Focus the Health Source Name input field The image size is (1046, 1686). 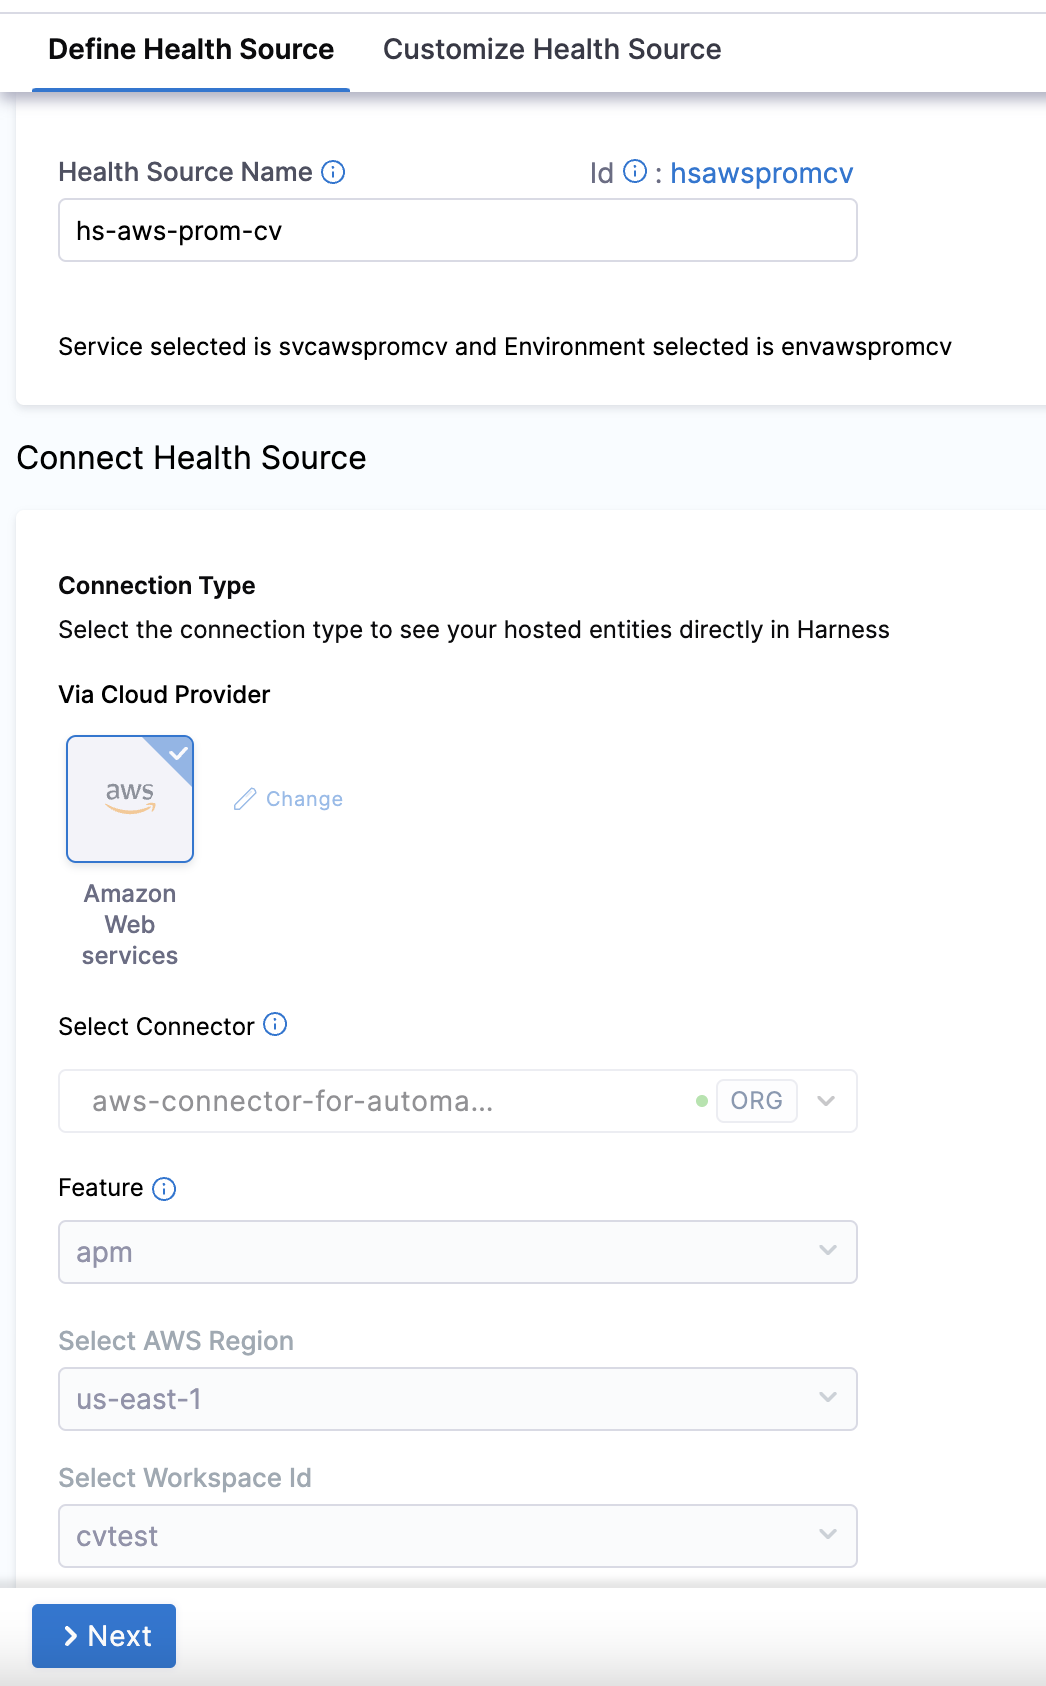coord(457,230)
